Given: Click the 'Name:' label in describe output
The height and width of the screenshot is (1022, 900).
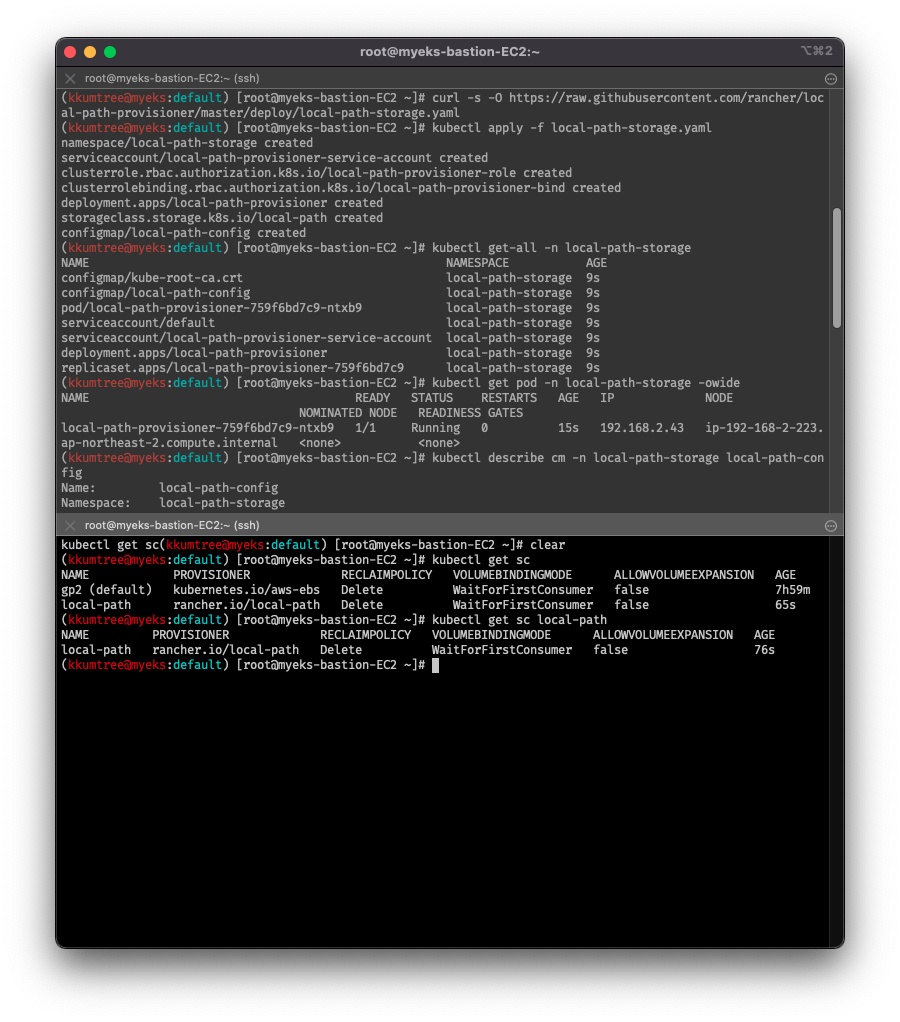Looking at the screenshot, I should click(x=78, y=488).
